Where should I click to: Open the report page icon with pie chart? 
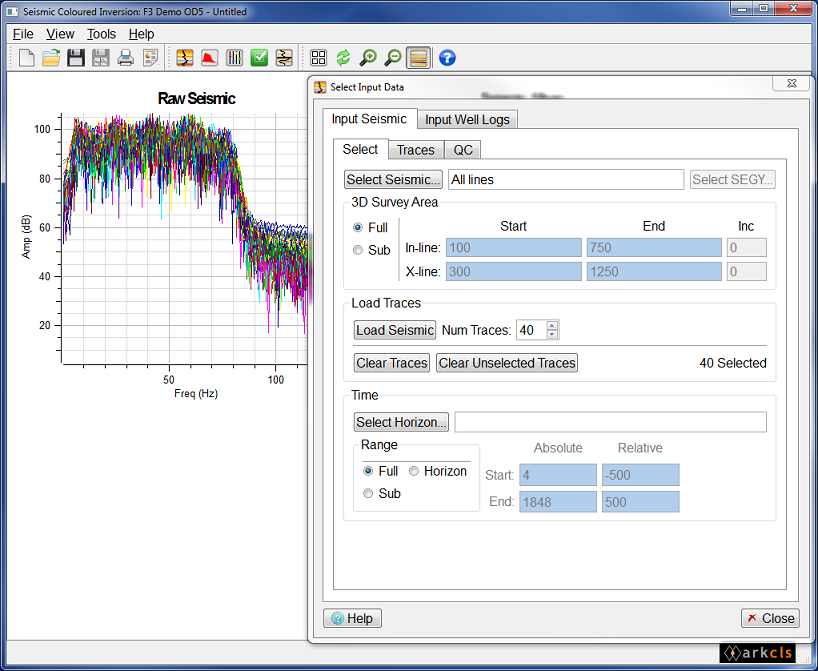150,57
